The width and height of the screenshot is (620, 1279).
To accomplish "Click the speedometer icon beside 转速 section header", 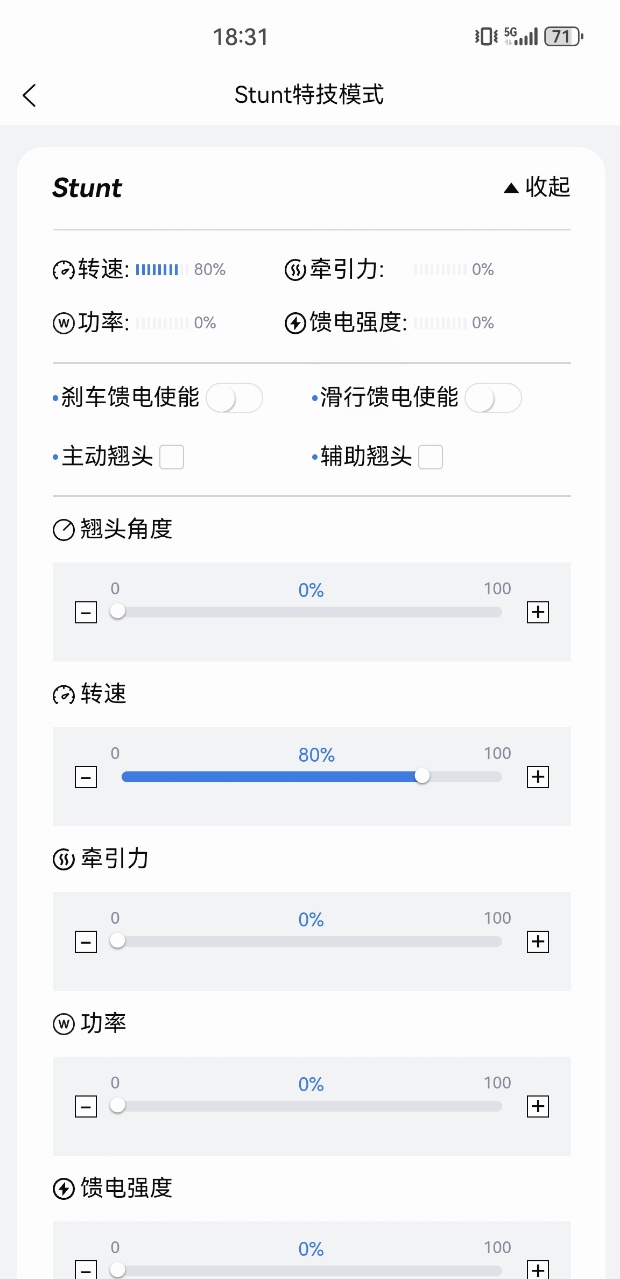I will 62,693.
